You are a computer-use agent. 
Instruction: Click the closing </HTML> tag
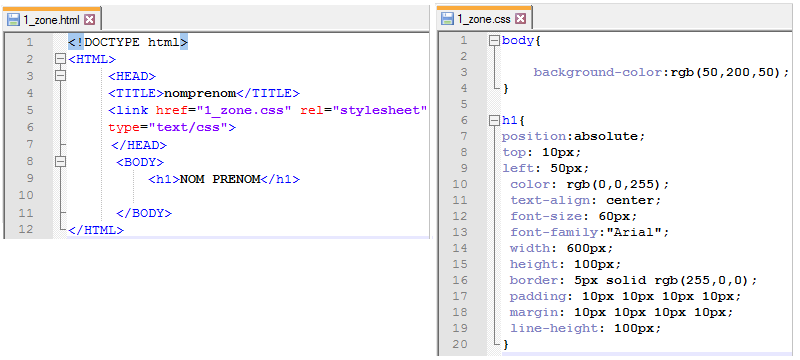(96, 230)
